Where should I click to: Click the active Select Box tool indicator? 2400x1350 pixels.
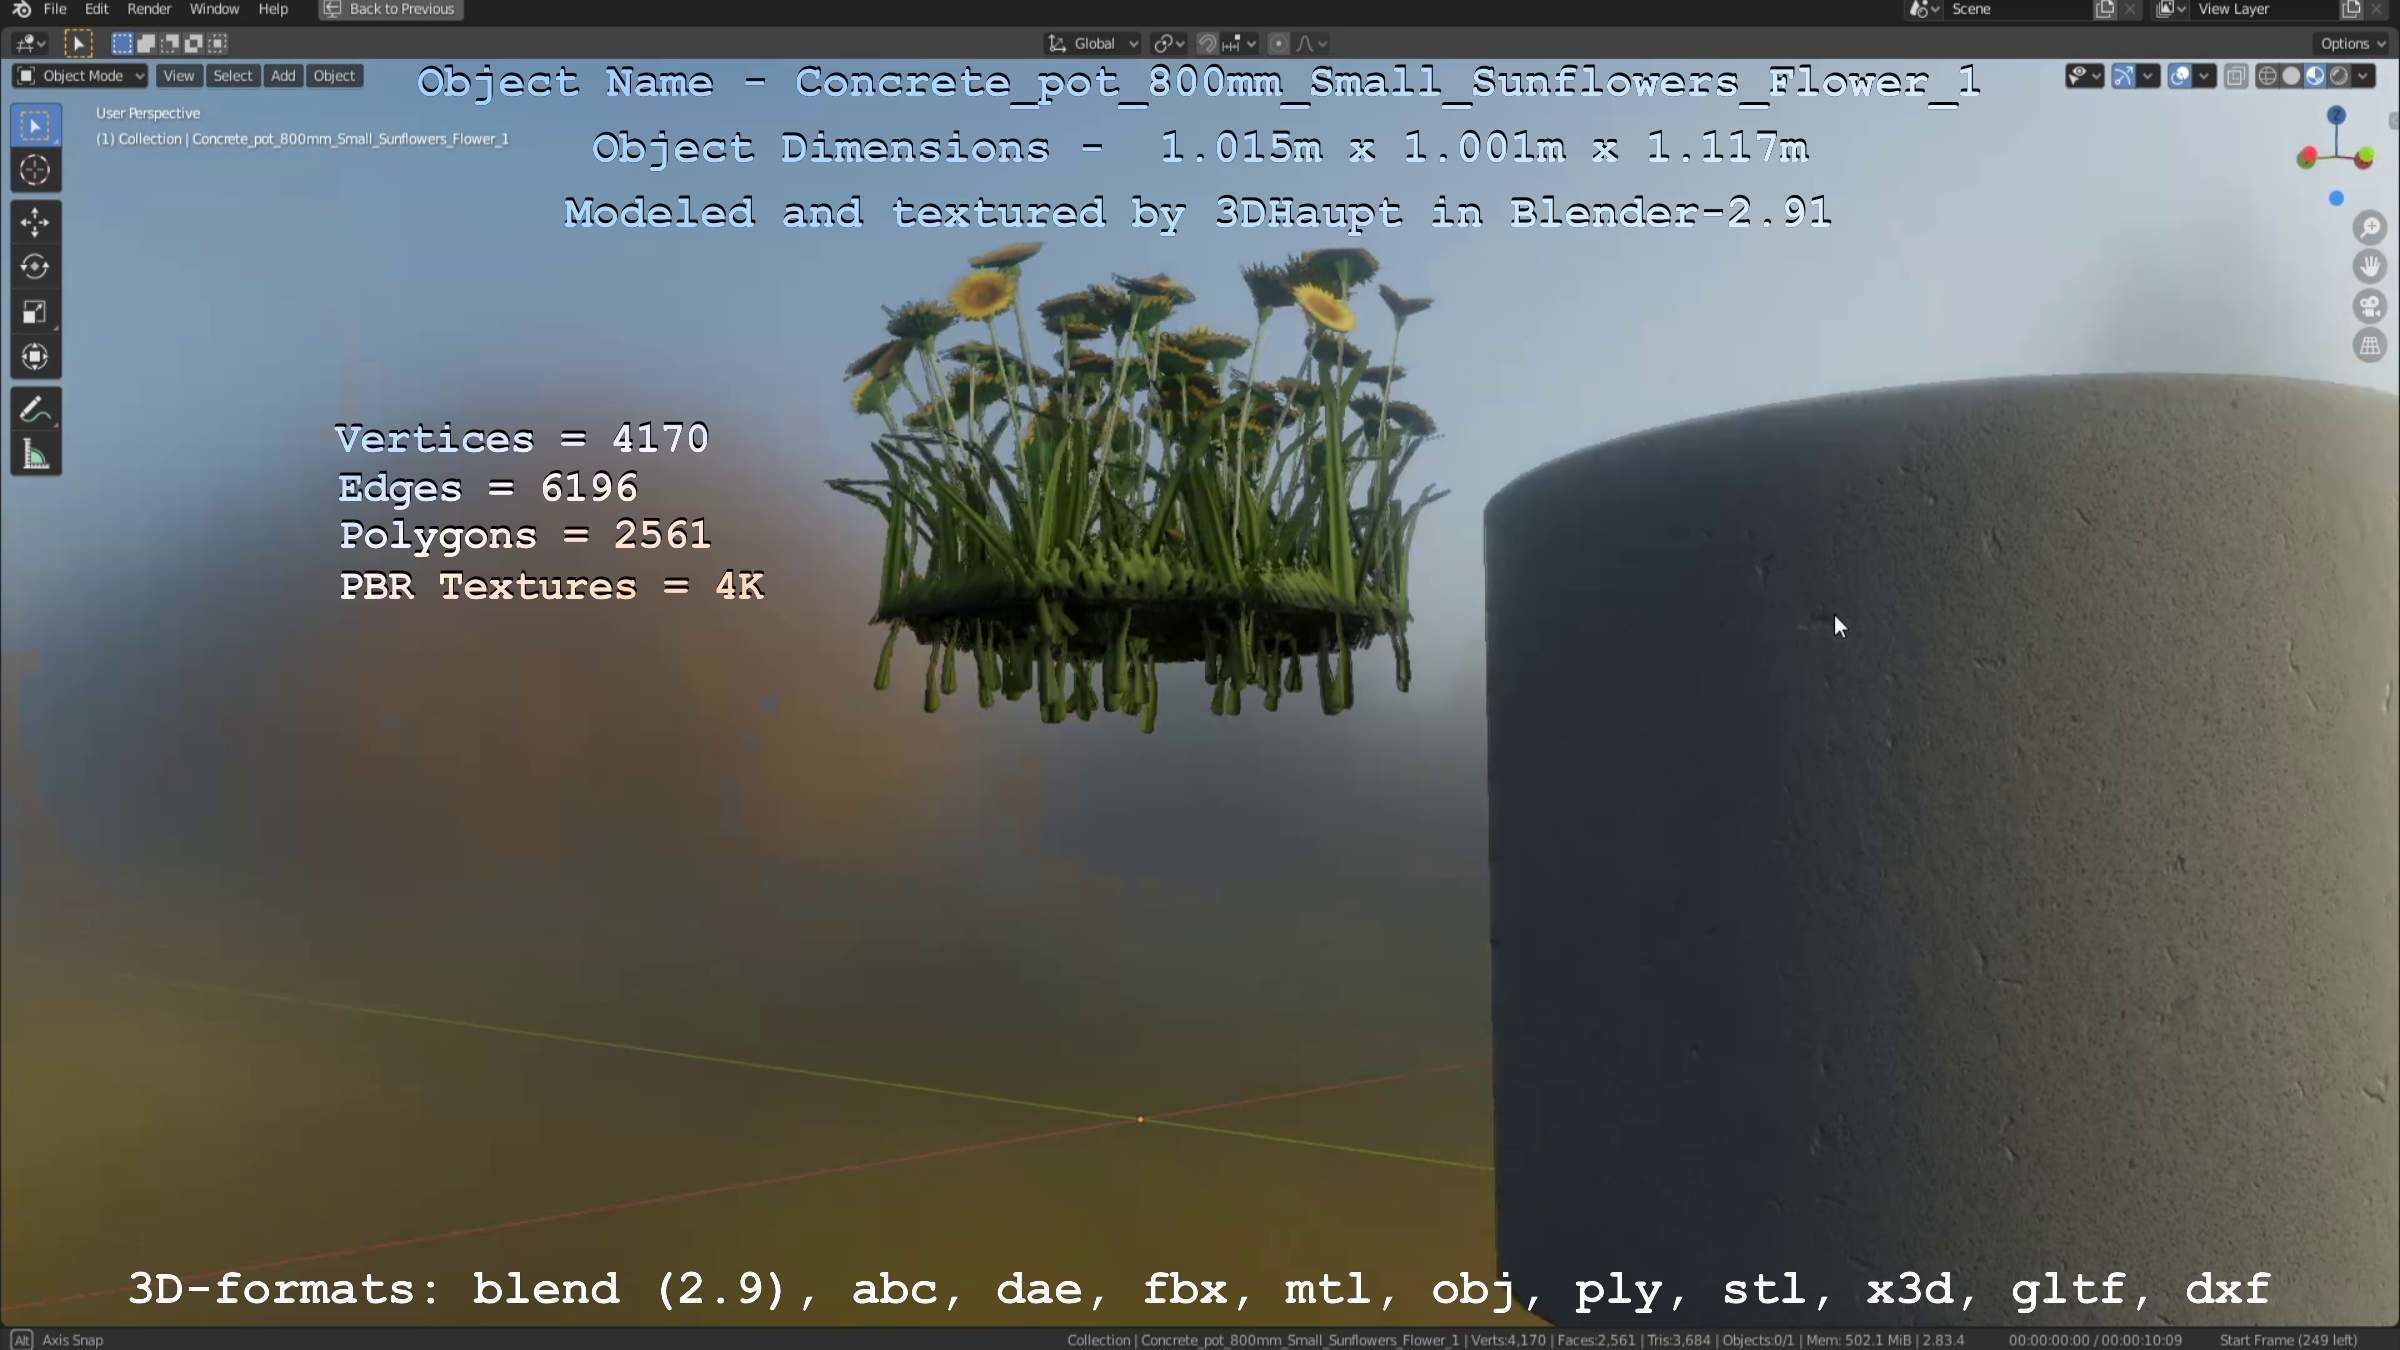[78, 43]
